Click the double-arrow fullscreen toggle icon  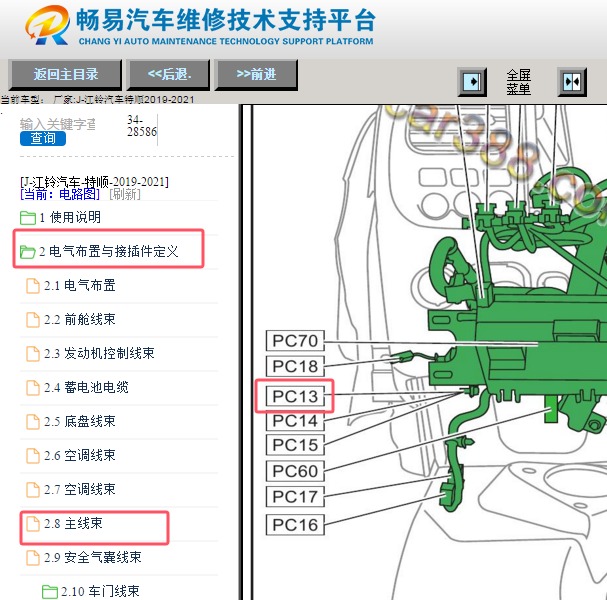click(x=572, y=82)
